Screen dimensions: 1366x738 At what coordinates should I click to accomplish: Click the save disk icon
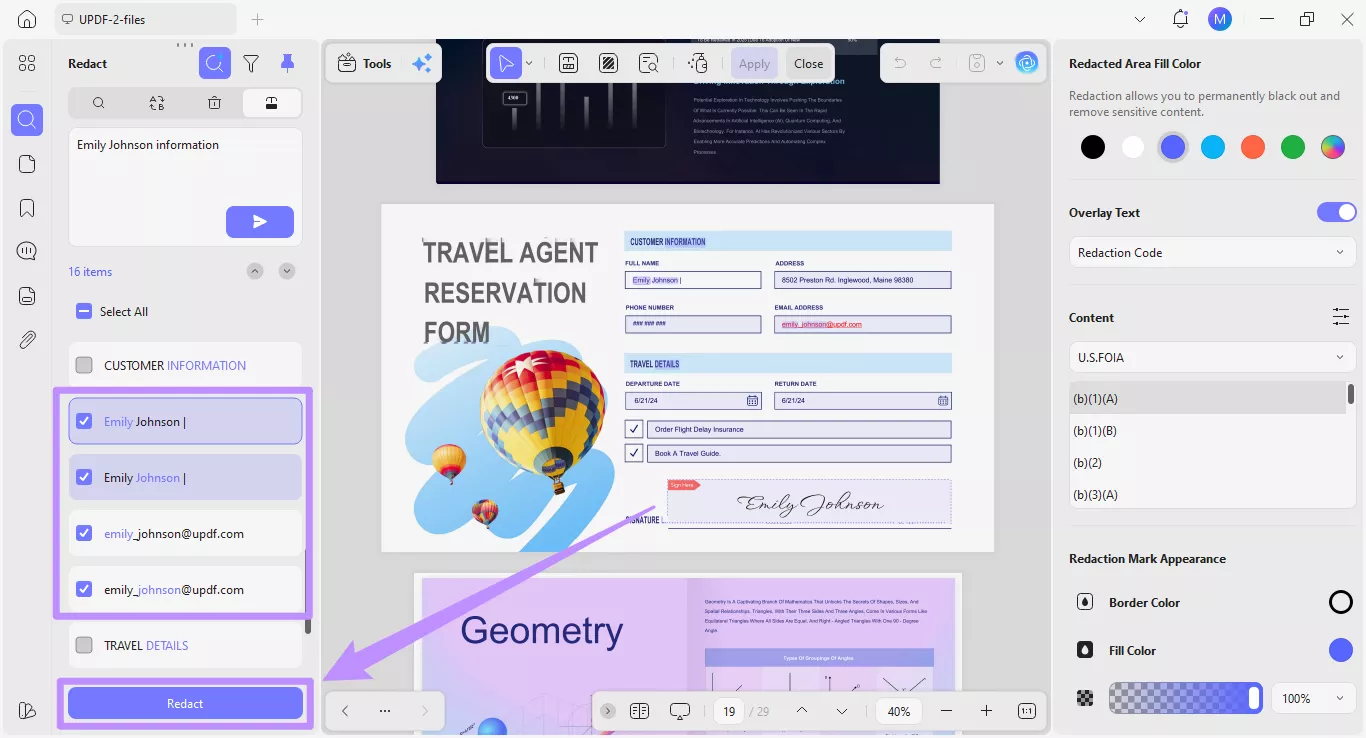[x=977, y=63]
